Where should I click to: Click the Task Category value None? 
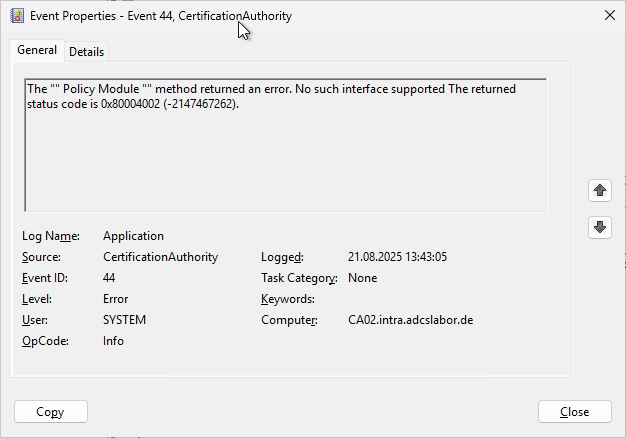[x=362, y=278]
